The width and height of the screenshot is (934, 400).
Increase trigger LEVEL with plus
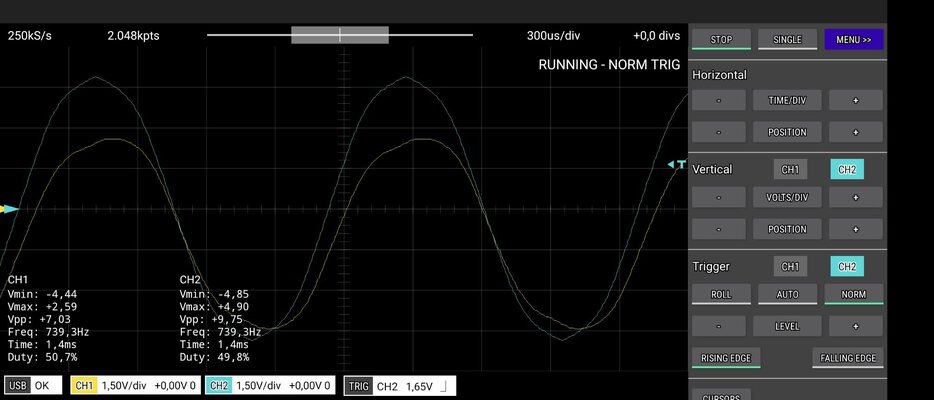pyautogui.click(x=856, y=326)
